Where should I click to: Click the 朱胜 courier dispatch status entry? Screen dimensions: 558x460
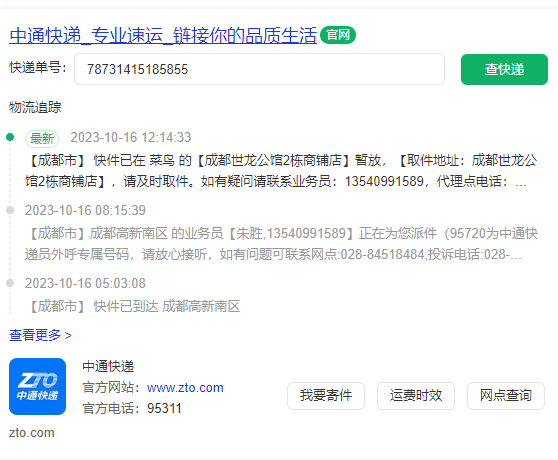[281, 244]
